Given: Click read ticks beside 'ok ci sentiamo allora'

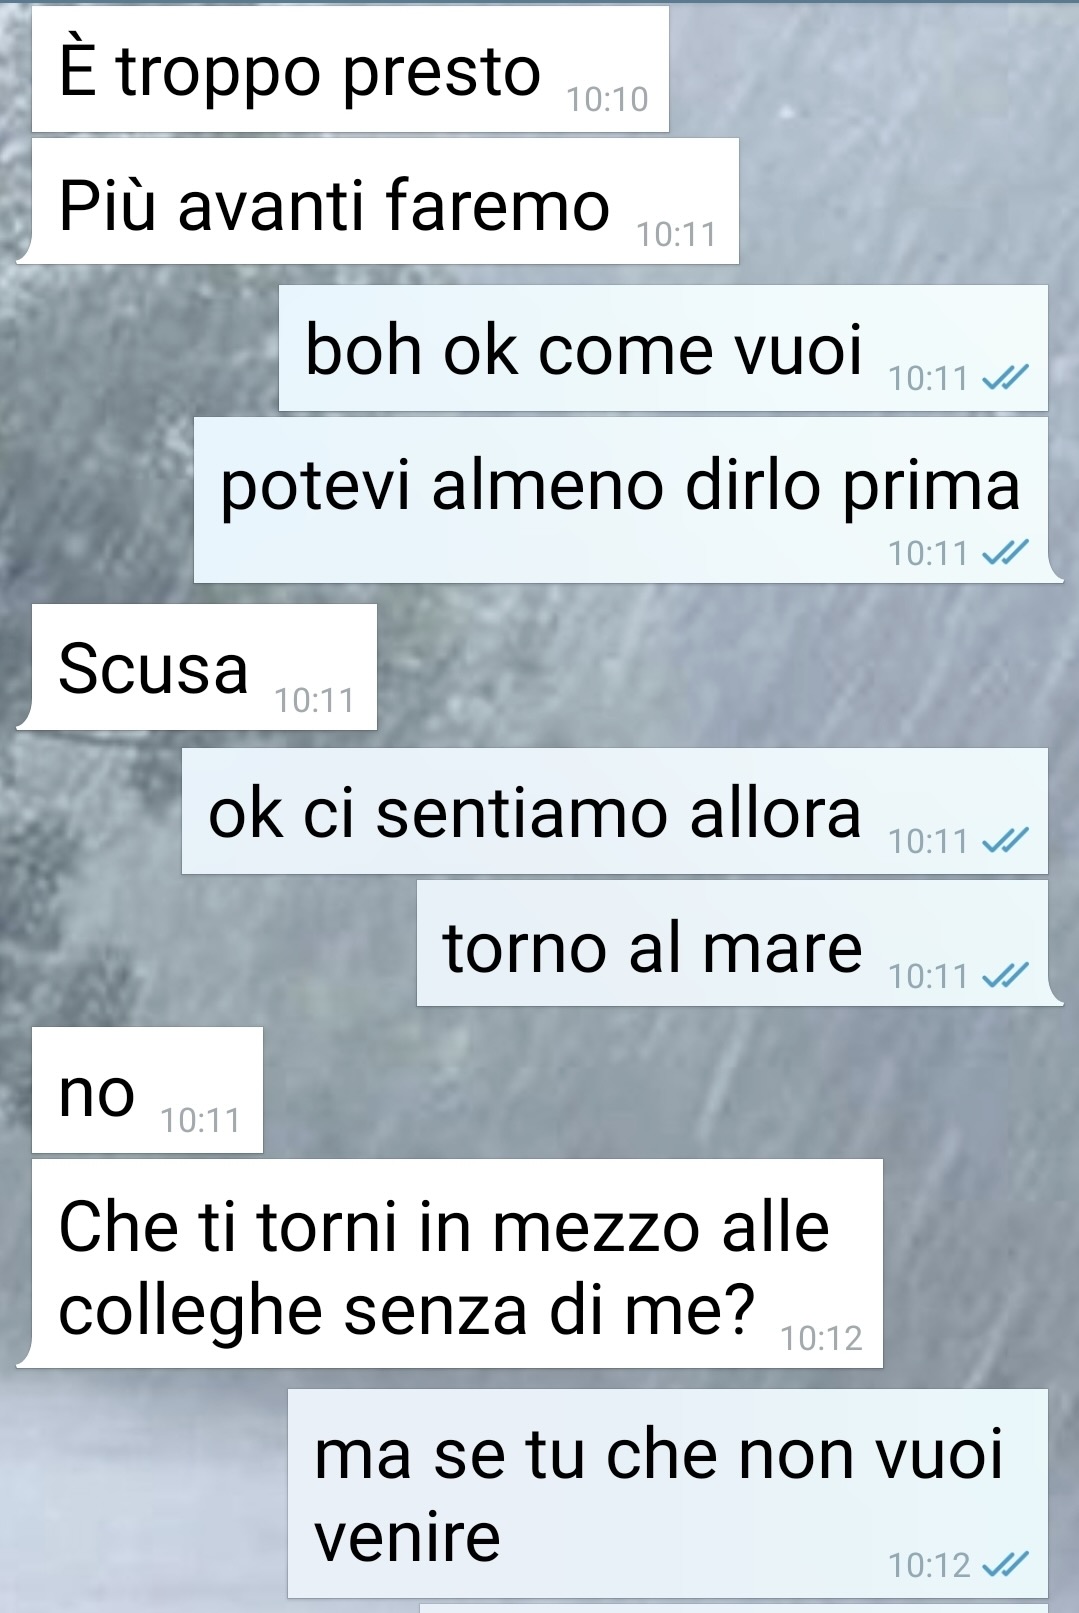Looking at the screenshot, I should 1005,841.
